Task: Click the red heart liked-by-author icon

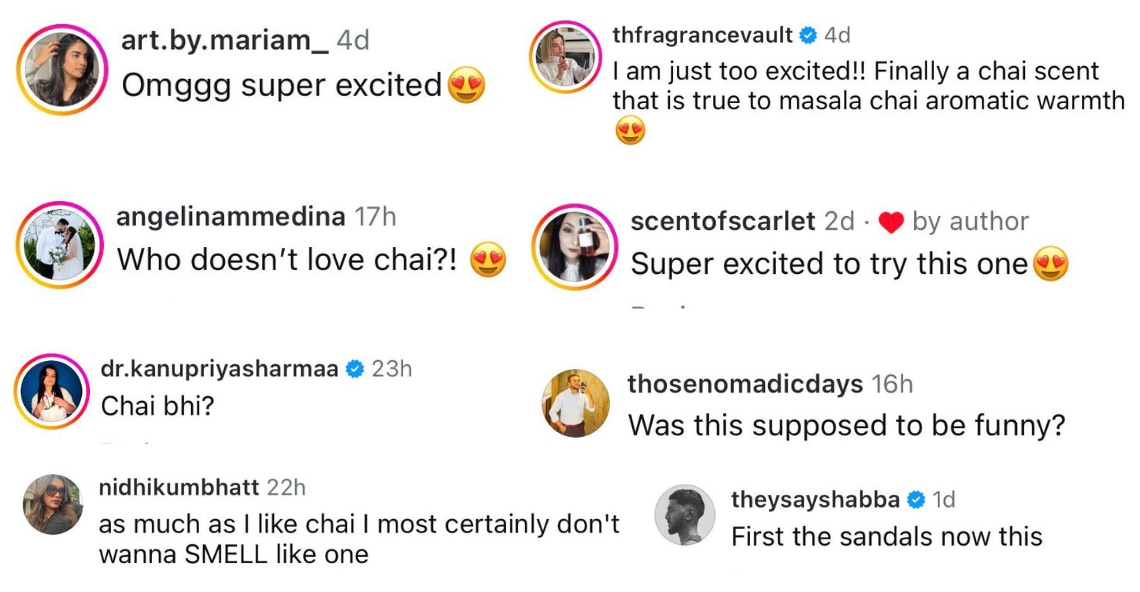Action: (891, 222)
